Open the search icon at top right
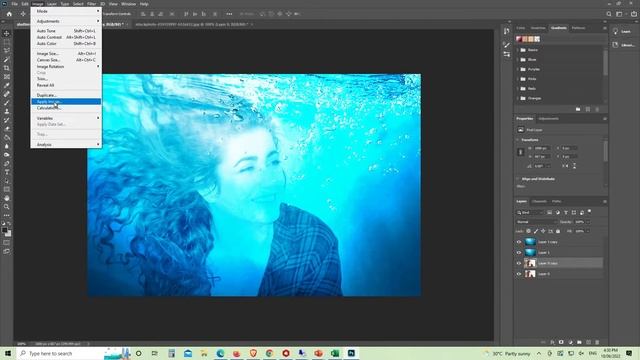Image resolution: width=640 pixels, height=360 pixels. pos(609,14)
